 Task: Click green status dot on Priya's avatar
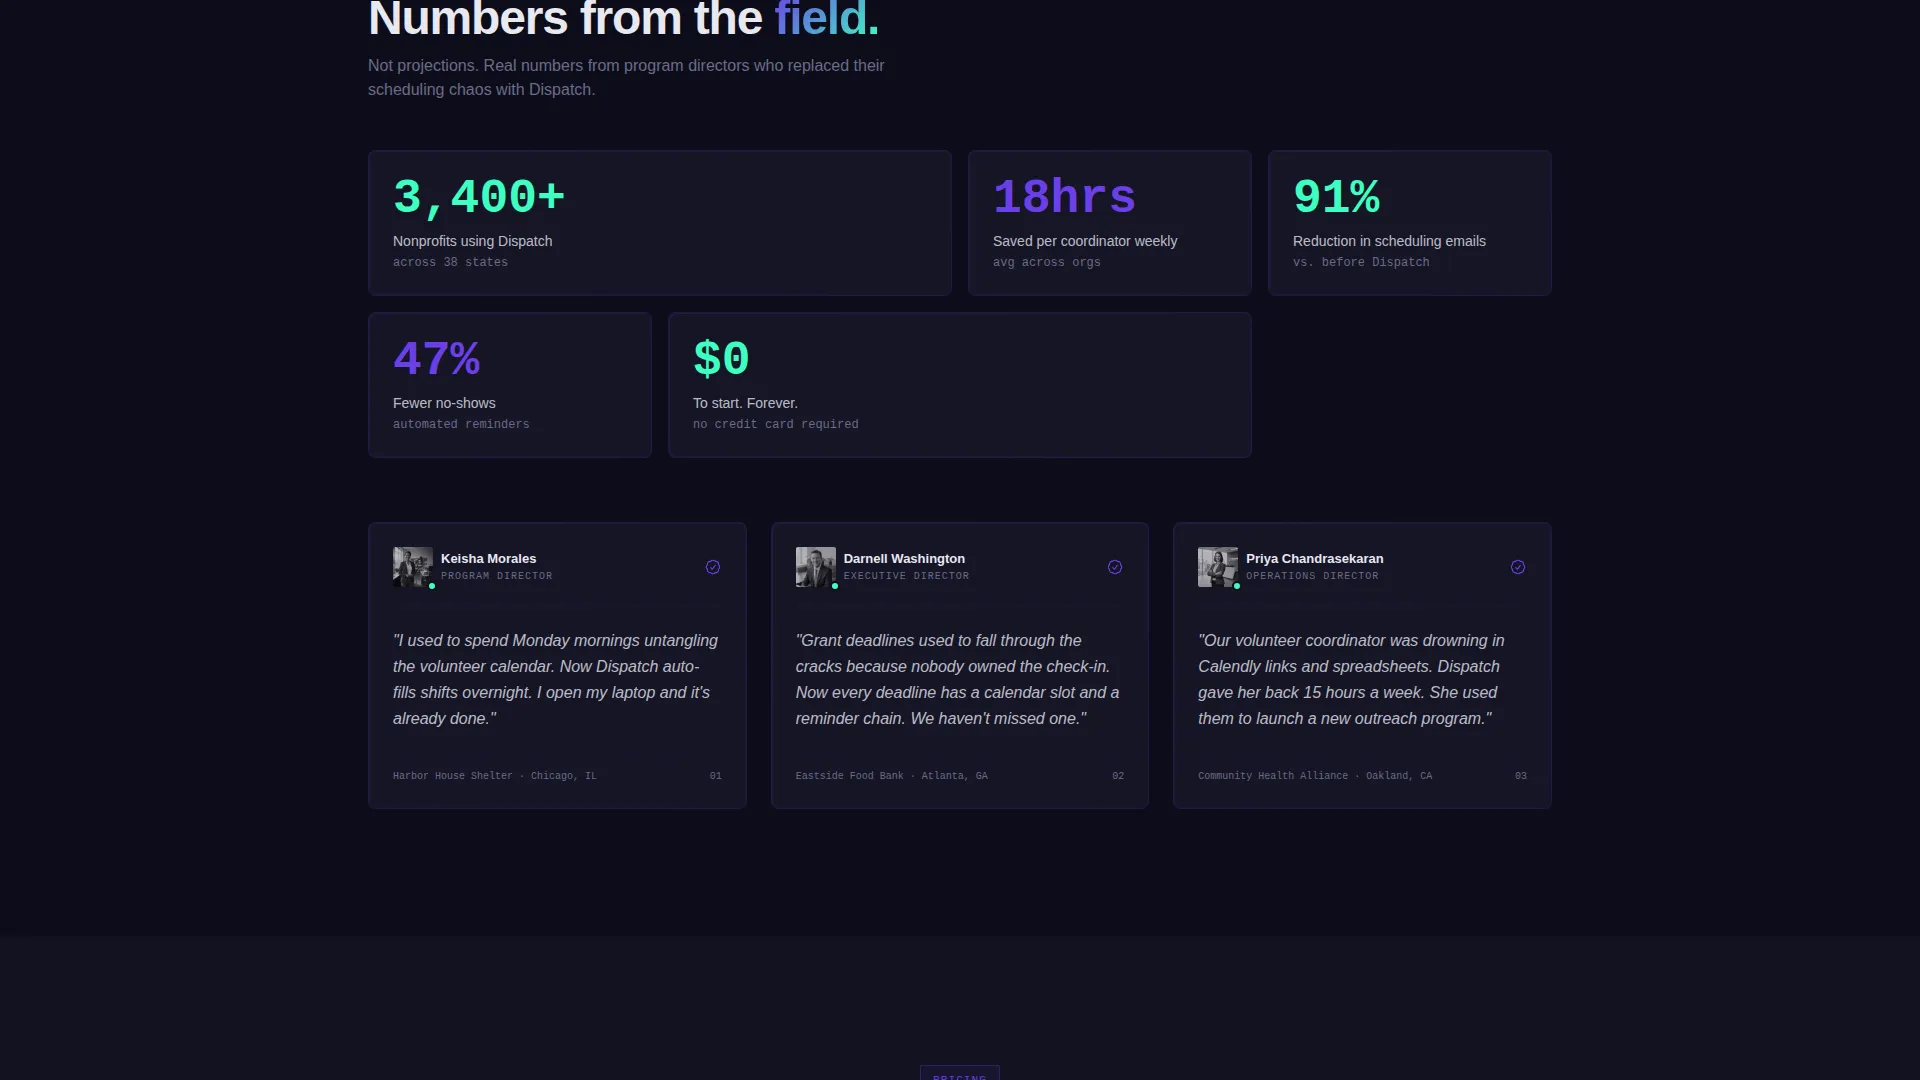[x=1237, y=586]
